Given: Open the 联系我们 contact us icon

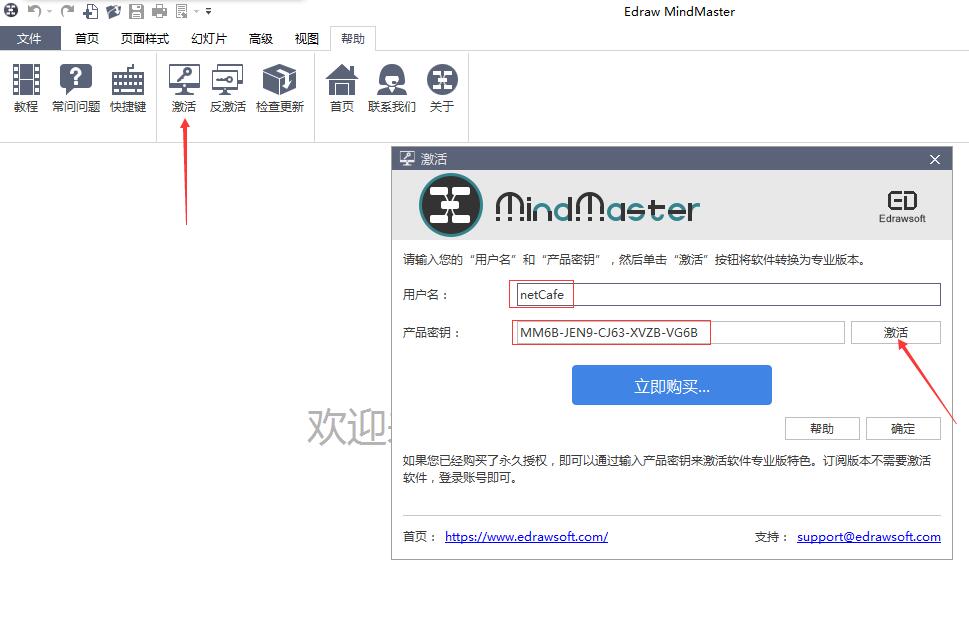Looking at the screenshot, I should click(x=391, y=88).
